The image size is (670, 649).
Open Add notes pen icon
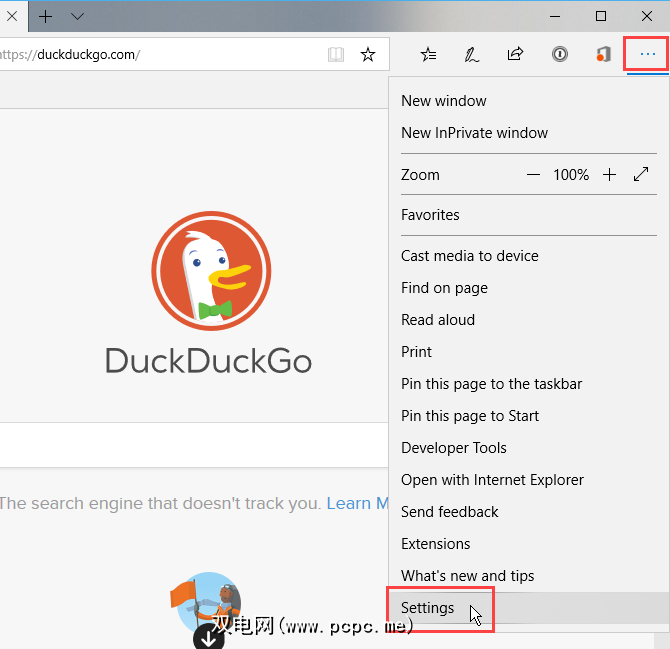point(472,55)
